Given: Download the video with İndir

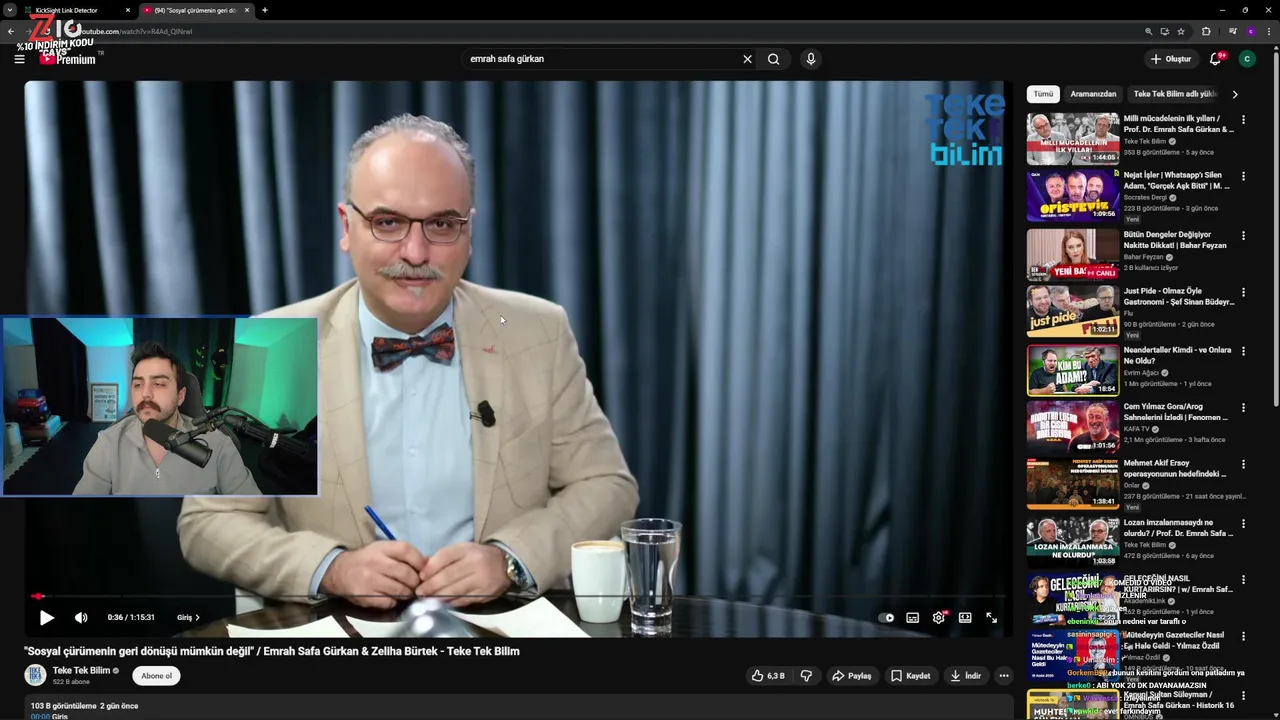Looking at the screenshot, I should [966, 676].
